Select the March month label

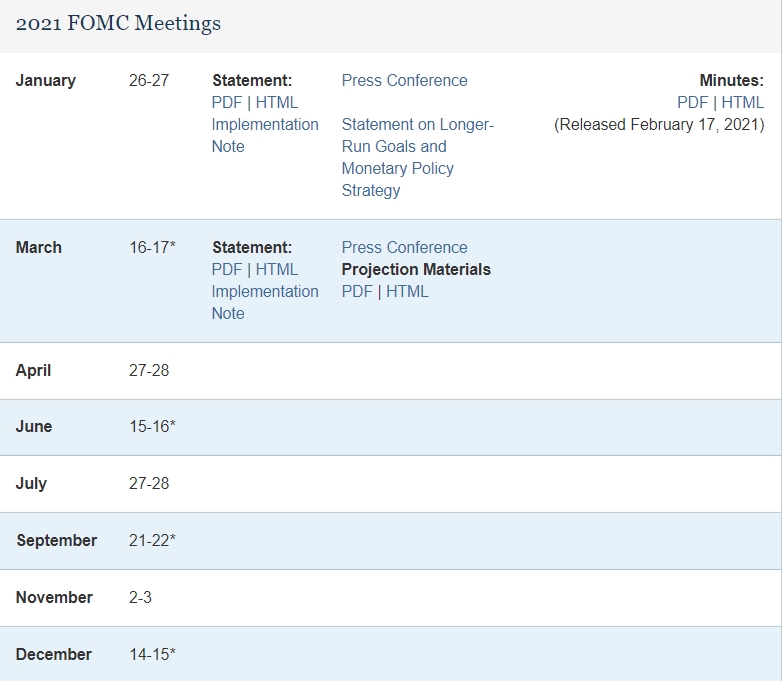coord(39,247)
